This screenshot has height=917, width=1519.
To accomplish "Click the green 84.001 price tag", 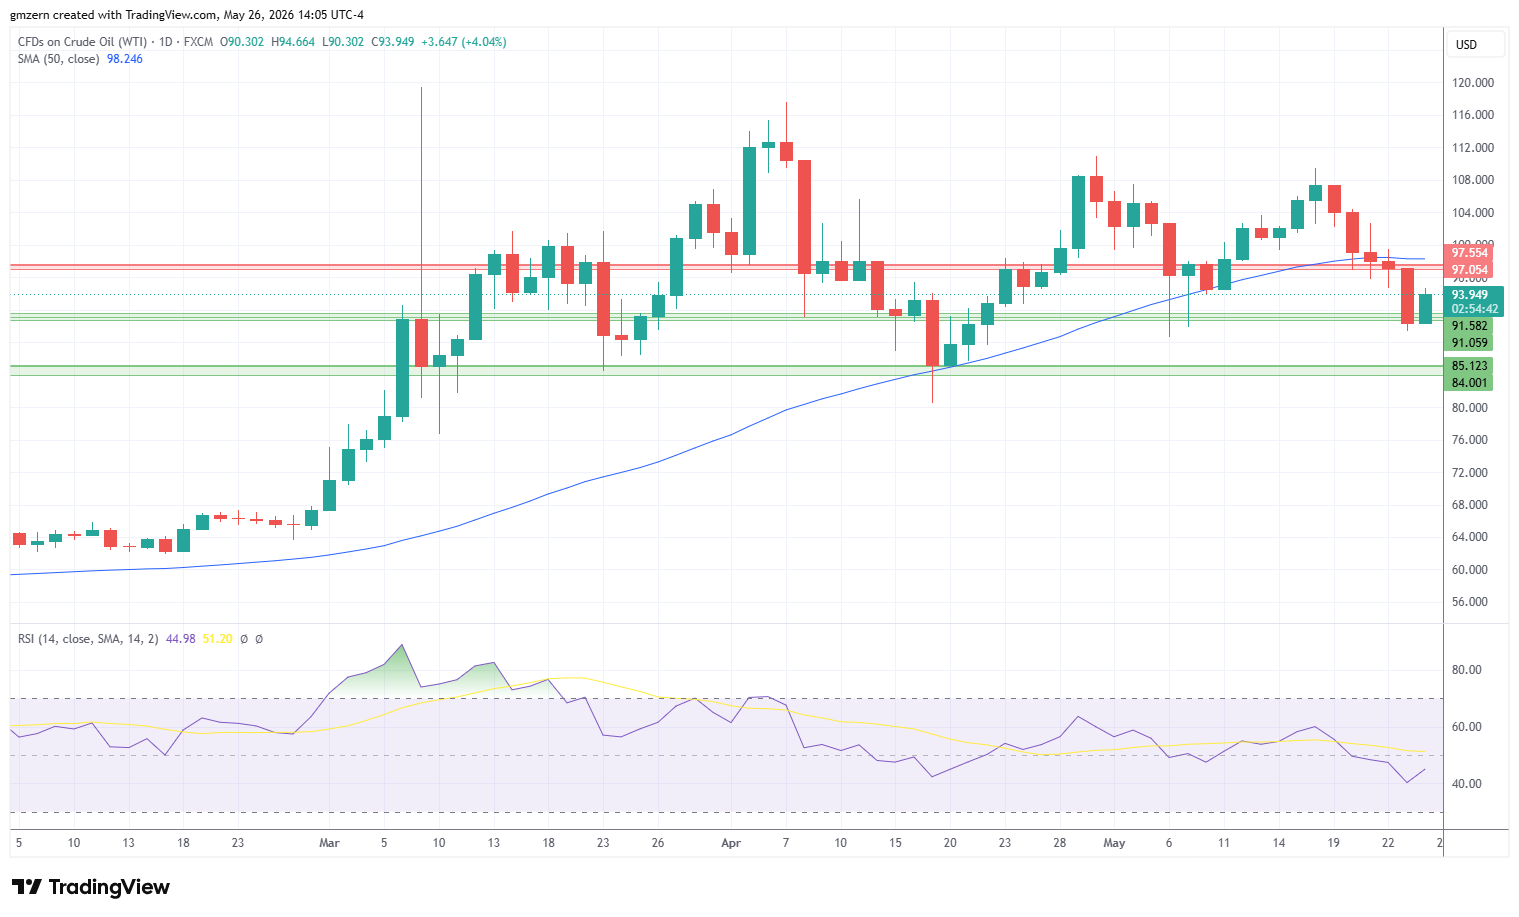I will point(1470,383).
